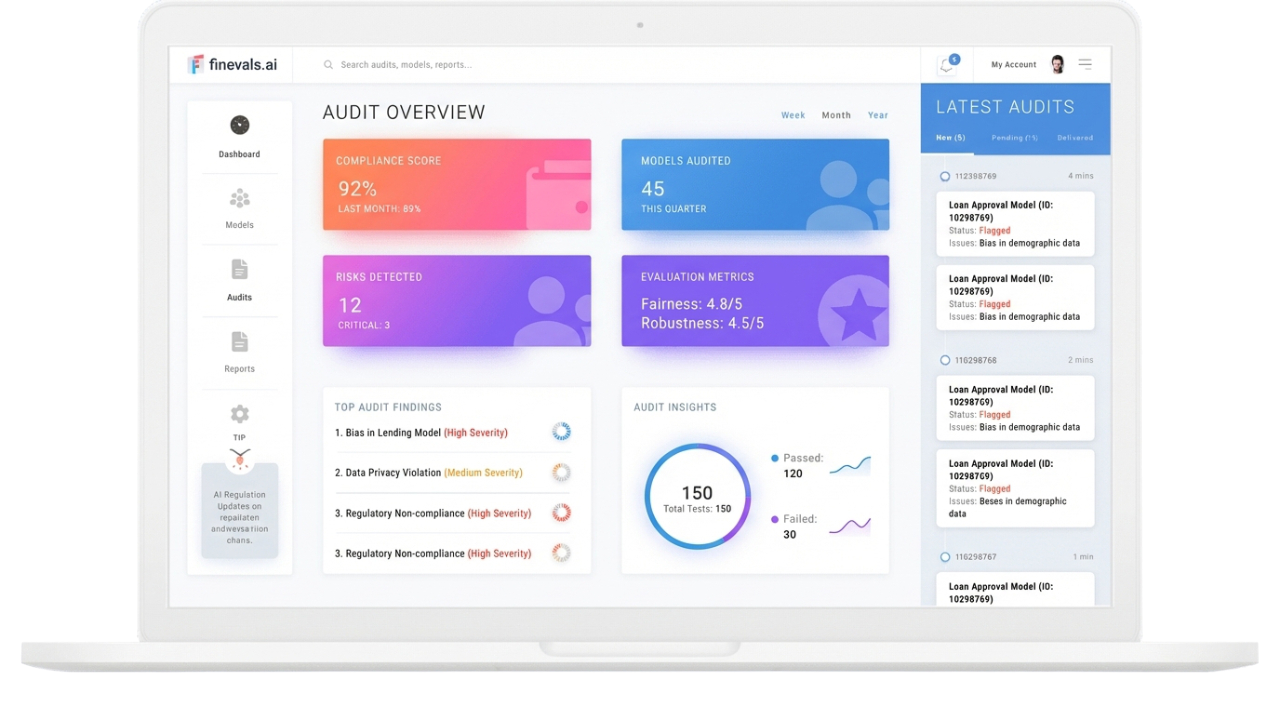Switch time range to Month

click(x=836, y=115)
